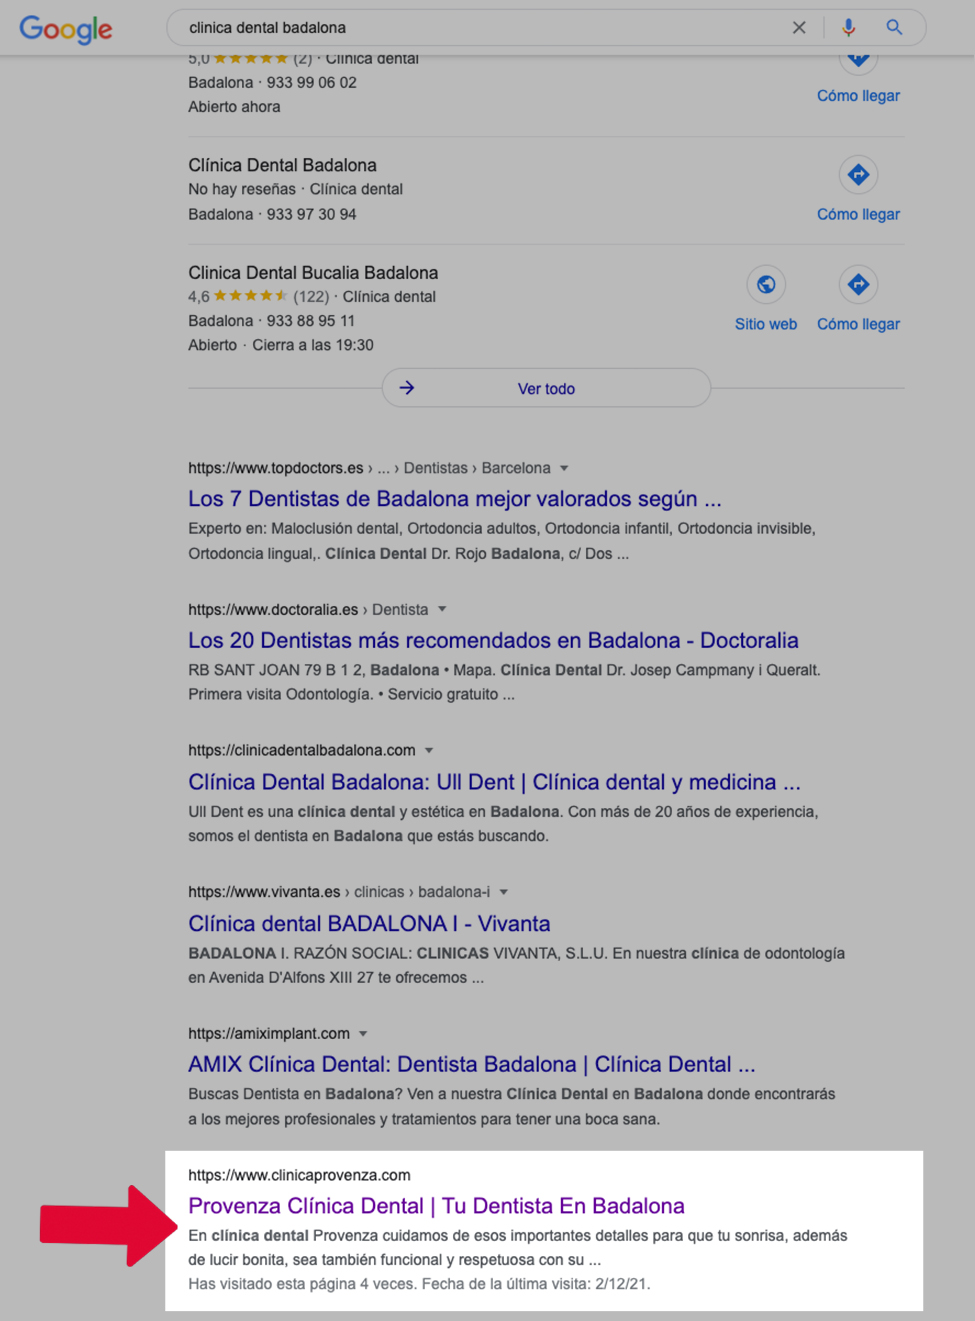Open Clínica dental BADALONA I Vivanta result
Screen dimensions: 975x1321
[x=369, y=923]
